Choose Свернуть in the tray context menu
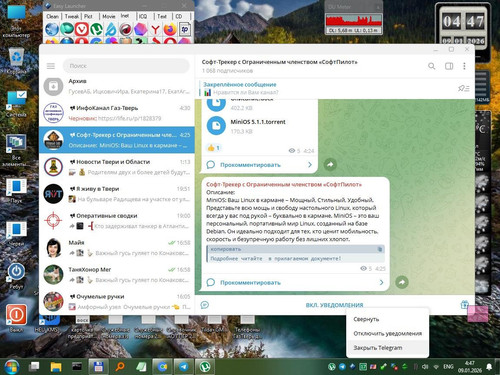500x375 pixels. (388, 319)
